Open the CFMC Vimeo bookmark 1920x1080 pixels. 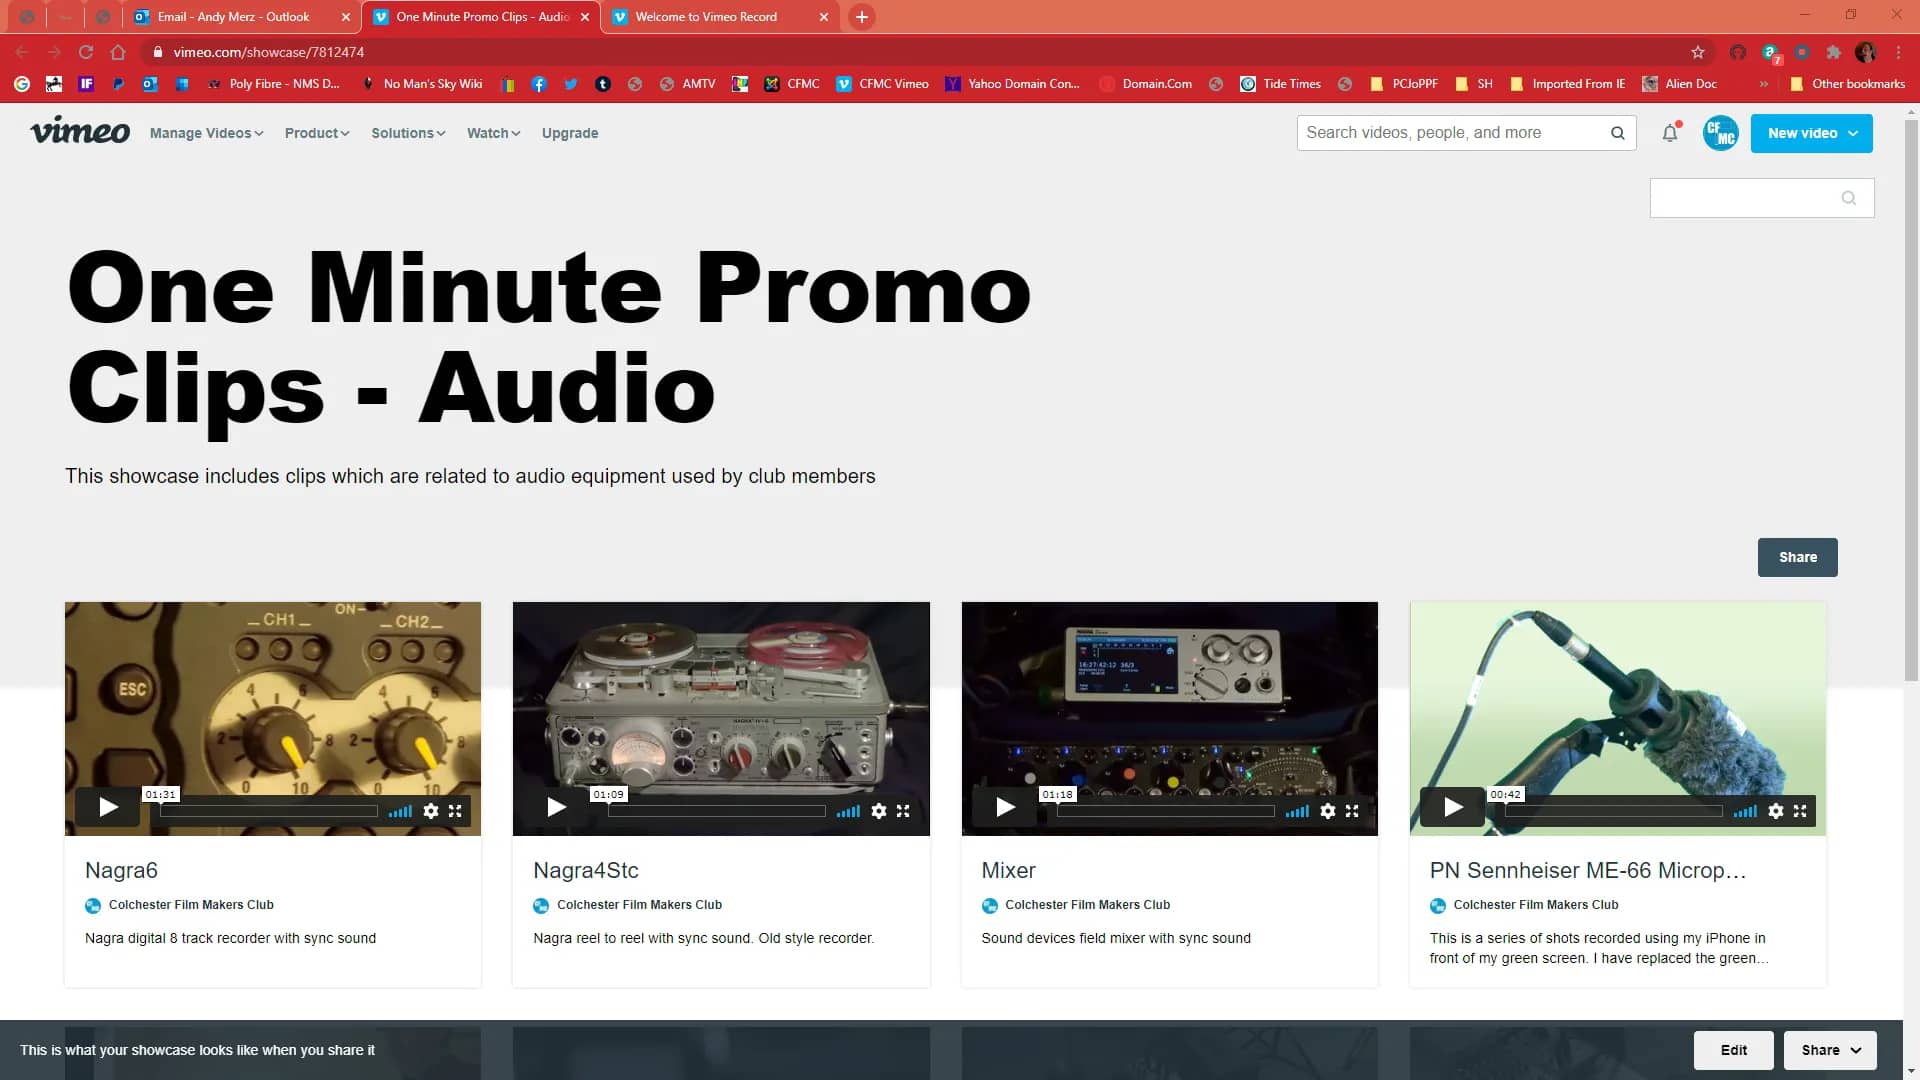(882, 84)
